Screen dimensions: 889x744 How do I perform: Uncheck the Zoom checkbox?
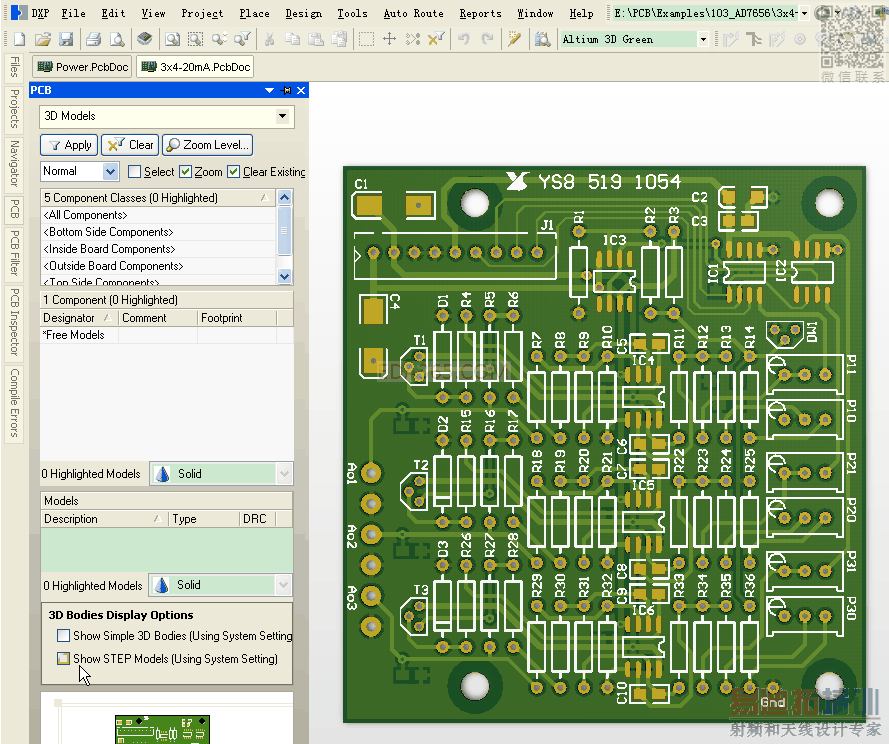(x=185, y=172)
